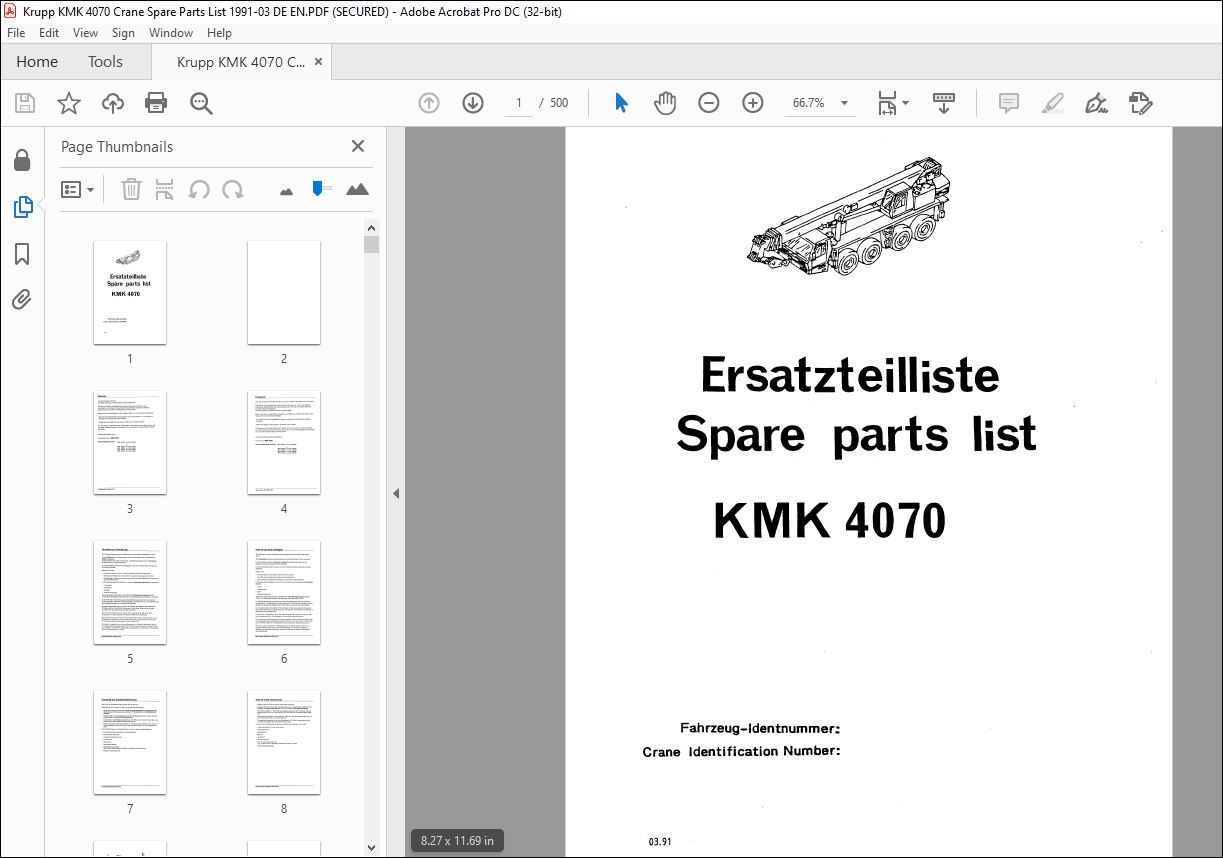1223x858 pixels.
Task: Select page 7 thumbnail
Action: pyautogui.click(x=130, y=742)
